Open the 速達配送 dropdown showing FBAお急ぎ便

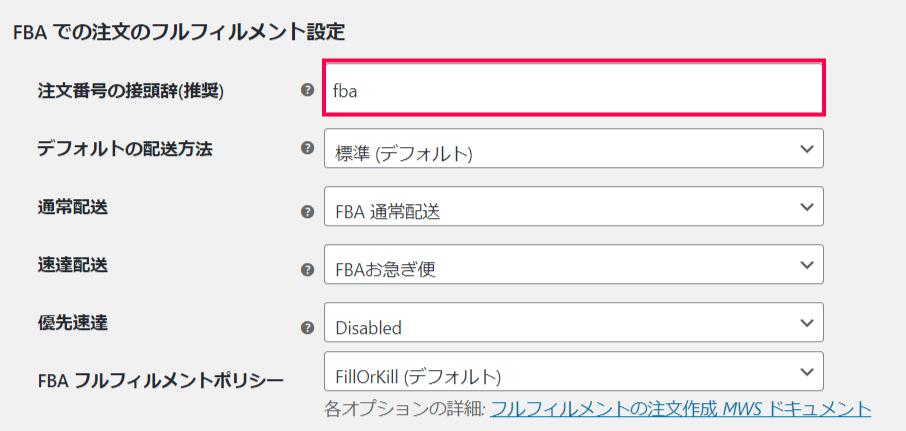tap(574, 264)
